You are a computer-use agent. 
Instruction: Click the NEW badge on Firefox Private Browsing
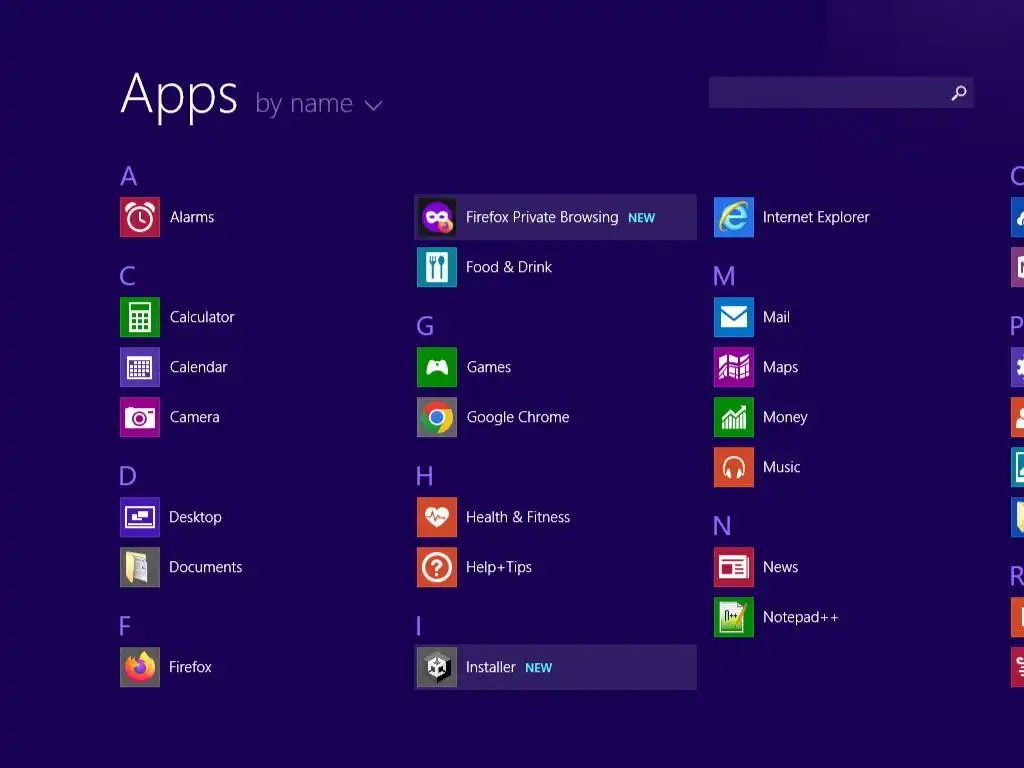point(641,217)
